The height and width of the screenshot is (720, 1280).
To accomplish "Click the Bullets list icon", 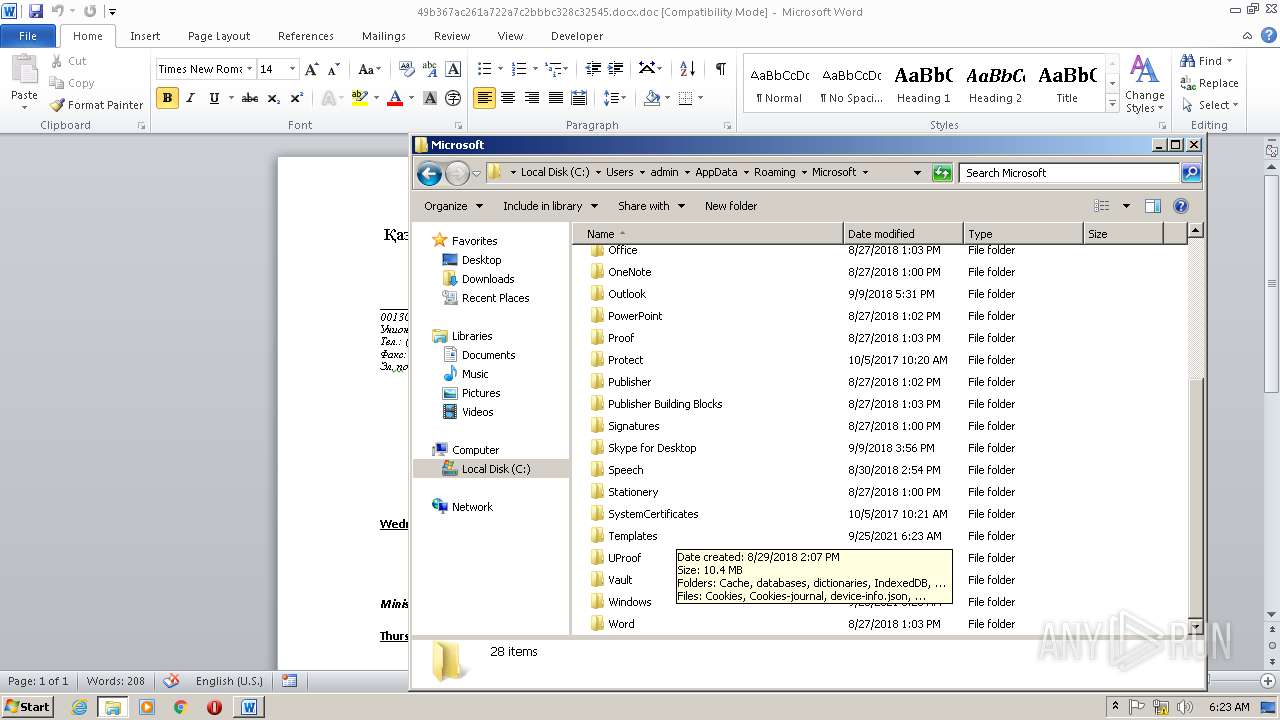I will pyautogui.click(x=484, y=69).
